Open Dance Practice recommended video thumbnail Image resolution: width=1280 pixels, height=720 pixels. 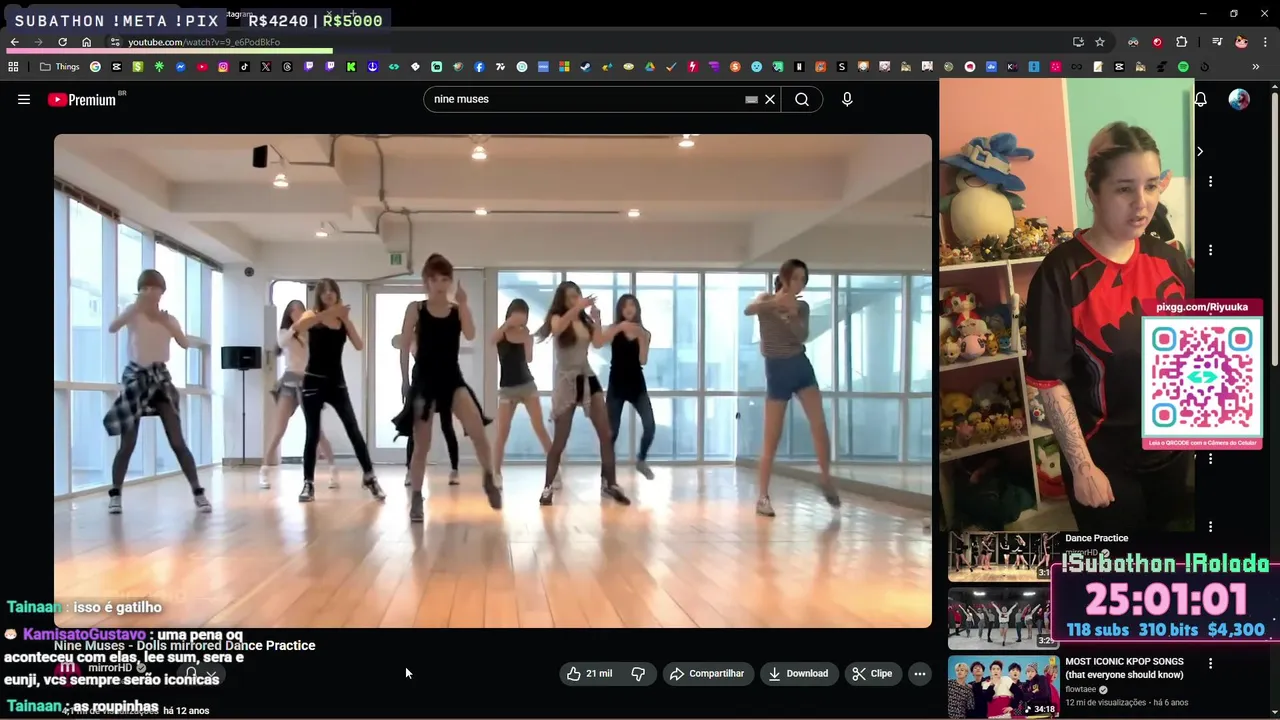(1002, 556)
